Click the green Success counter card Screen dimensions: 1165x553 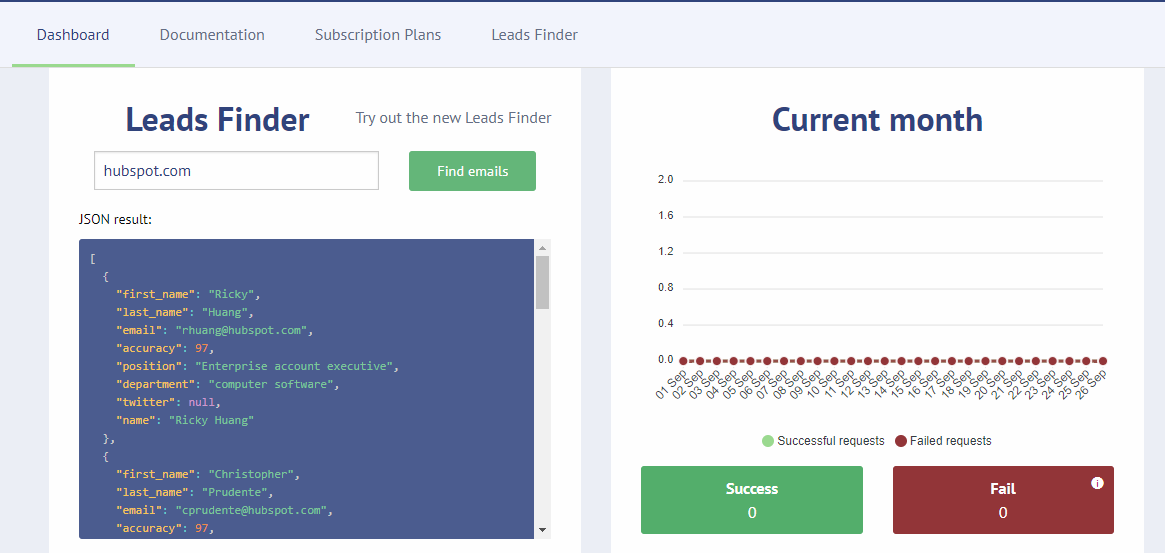[752, 499]
